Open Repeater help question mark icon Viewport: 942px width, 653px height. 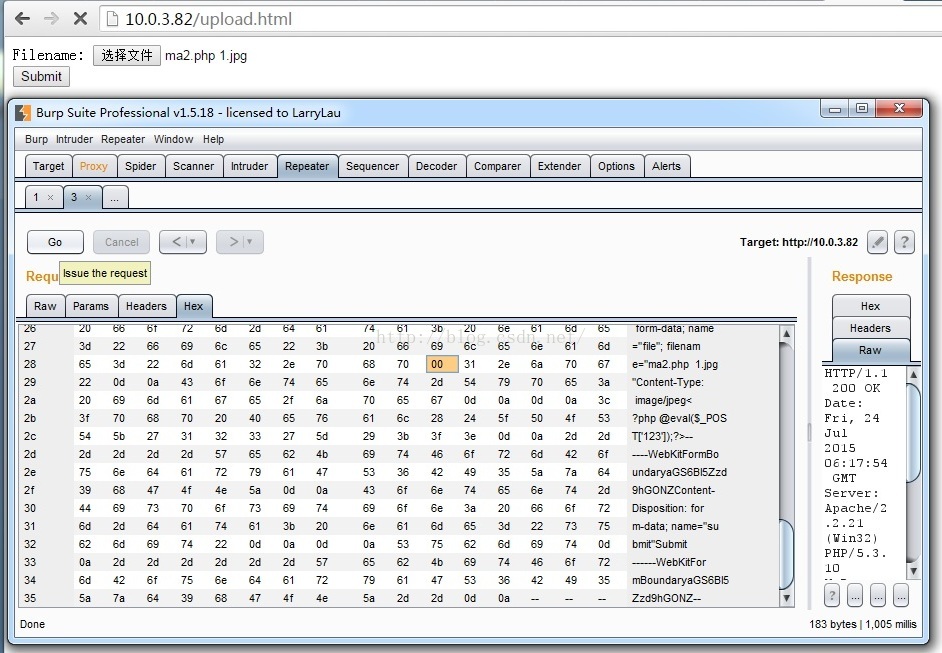904,242
